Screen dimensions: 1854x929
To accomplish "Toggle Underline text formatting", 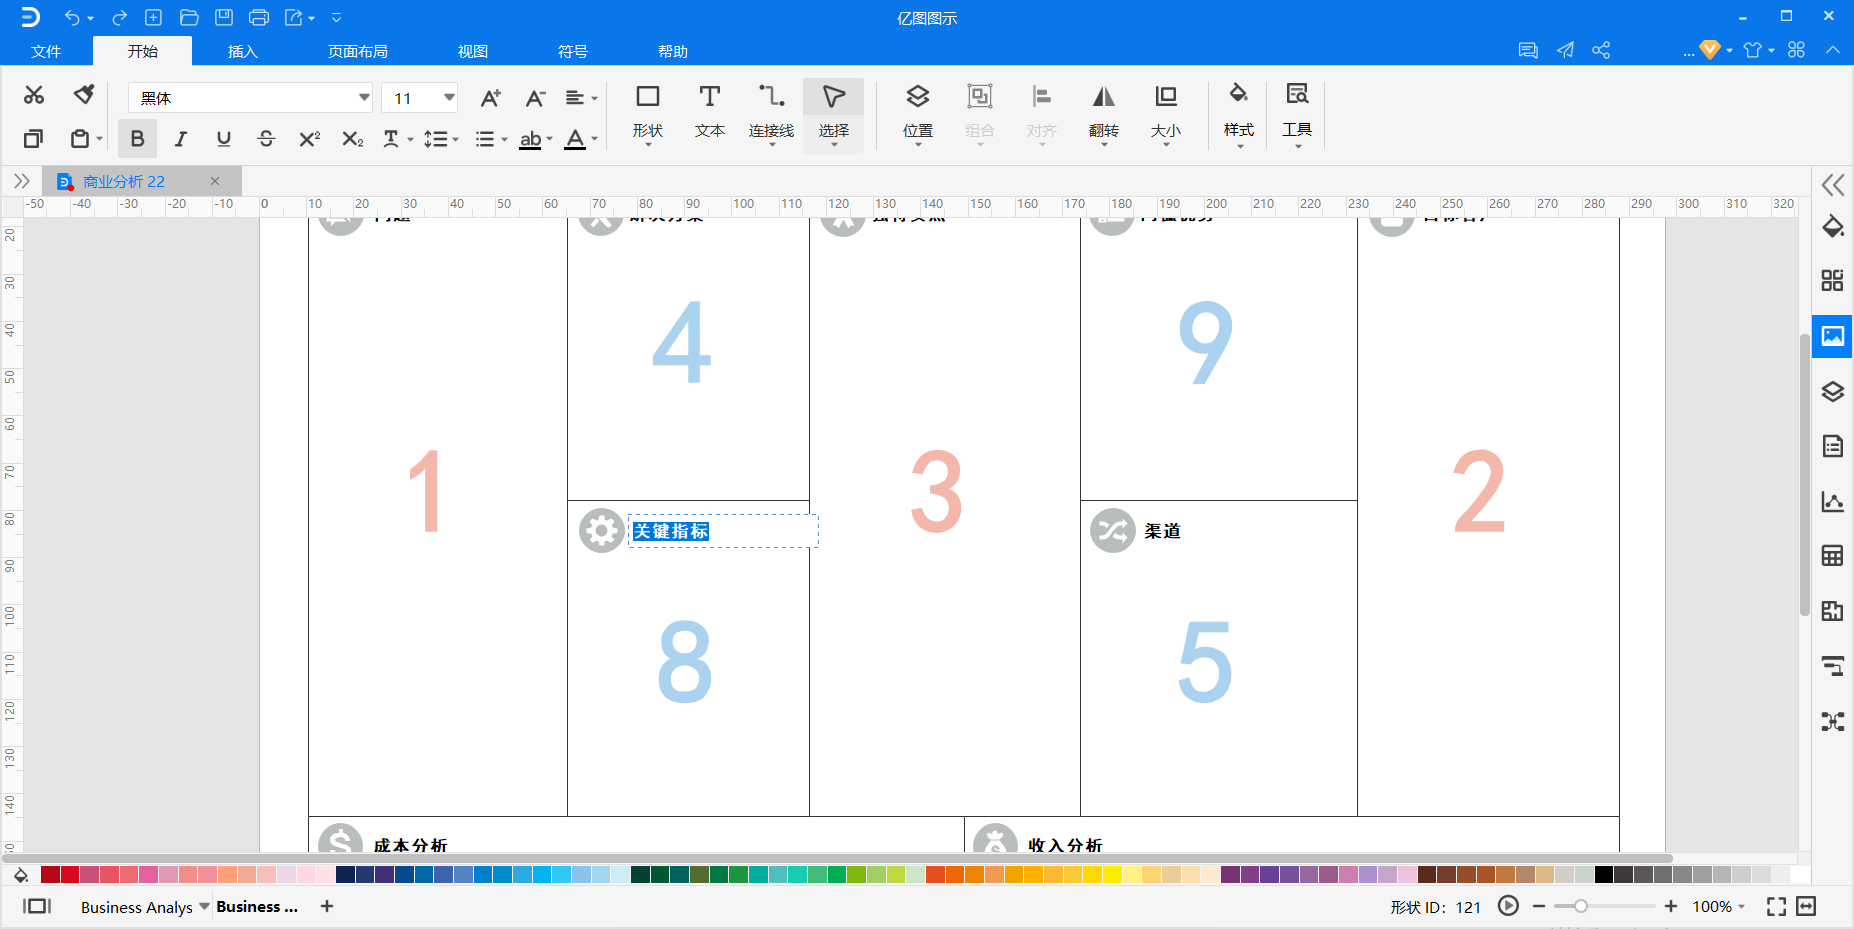I will coord(224,139).
